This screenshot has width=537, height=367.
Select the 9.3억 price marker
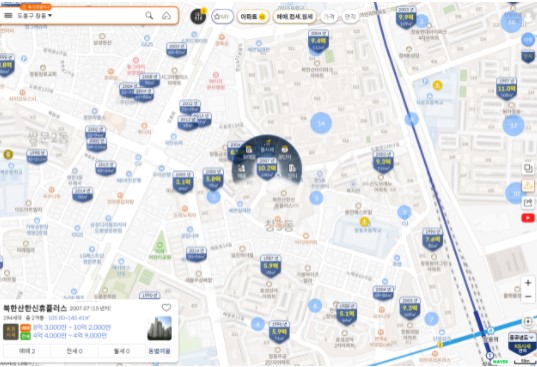[x=410, y=308]
